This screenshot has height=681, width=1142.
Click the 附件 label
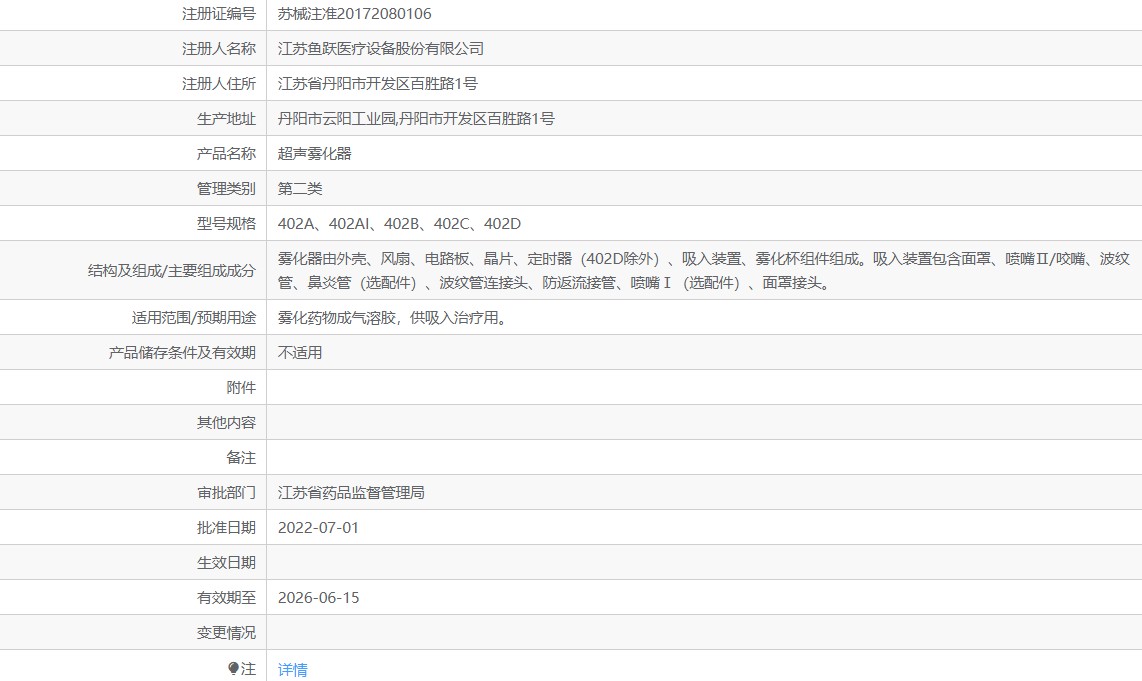241,387
